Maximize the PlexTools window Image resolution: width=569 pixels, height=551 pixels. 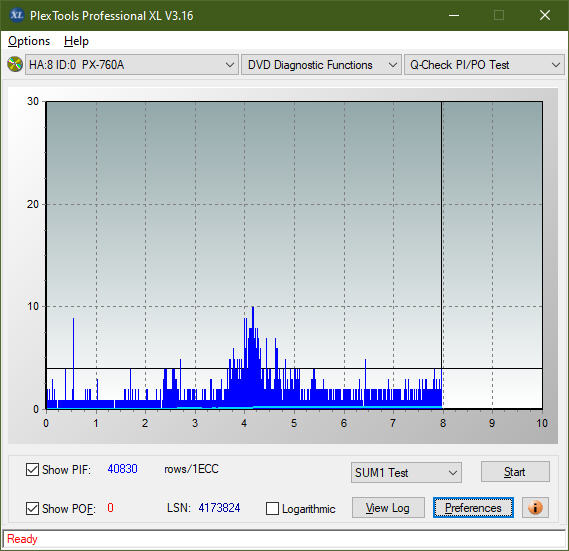coord(499,15)
